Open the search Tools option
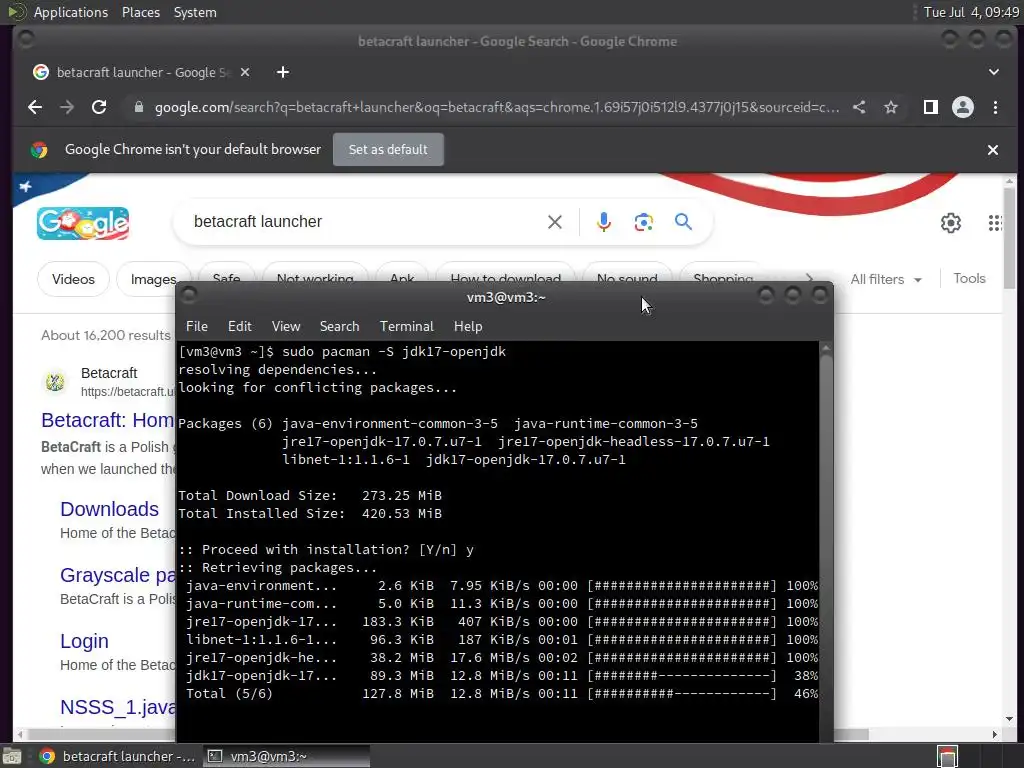 click(x=969, y=278)
